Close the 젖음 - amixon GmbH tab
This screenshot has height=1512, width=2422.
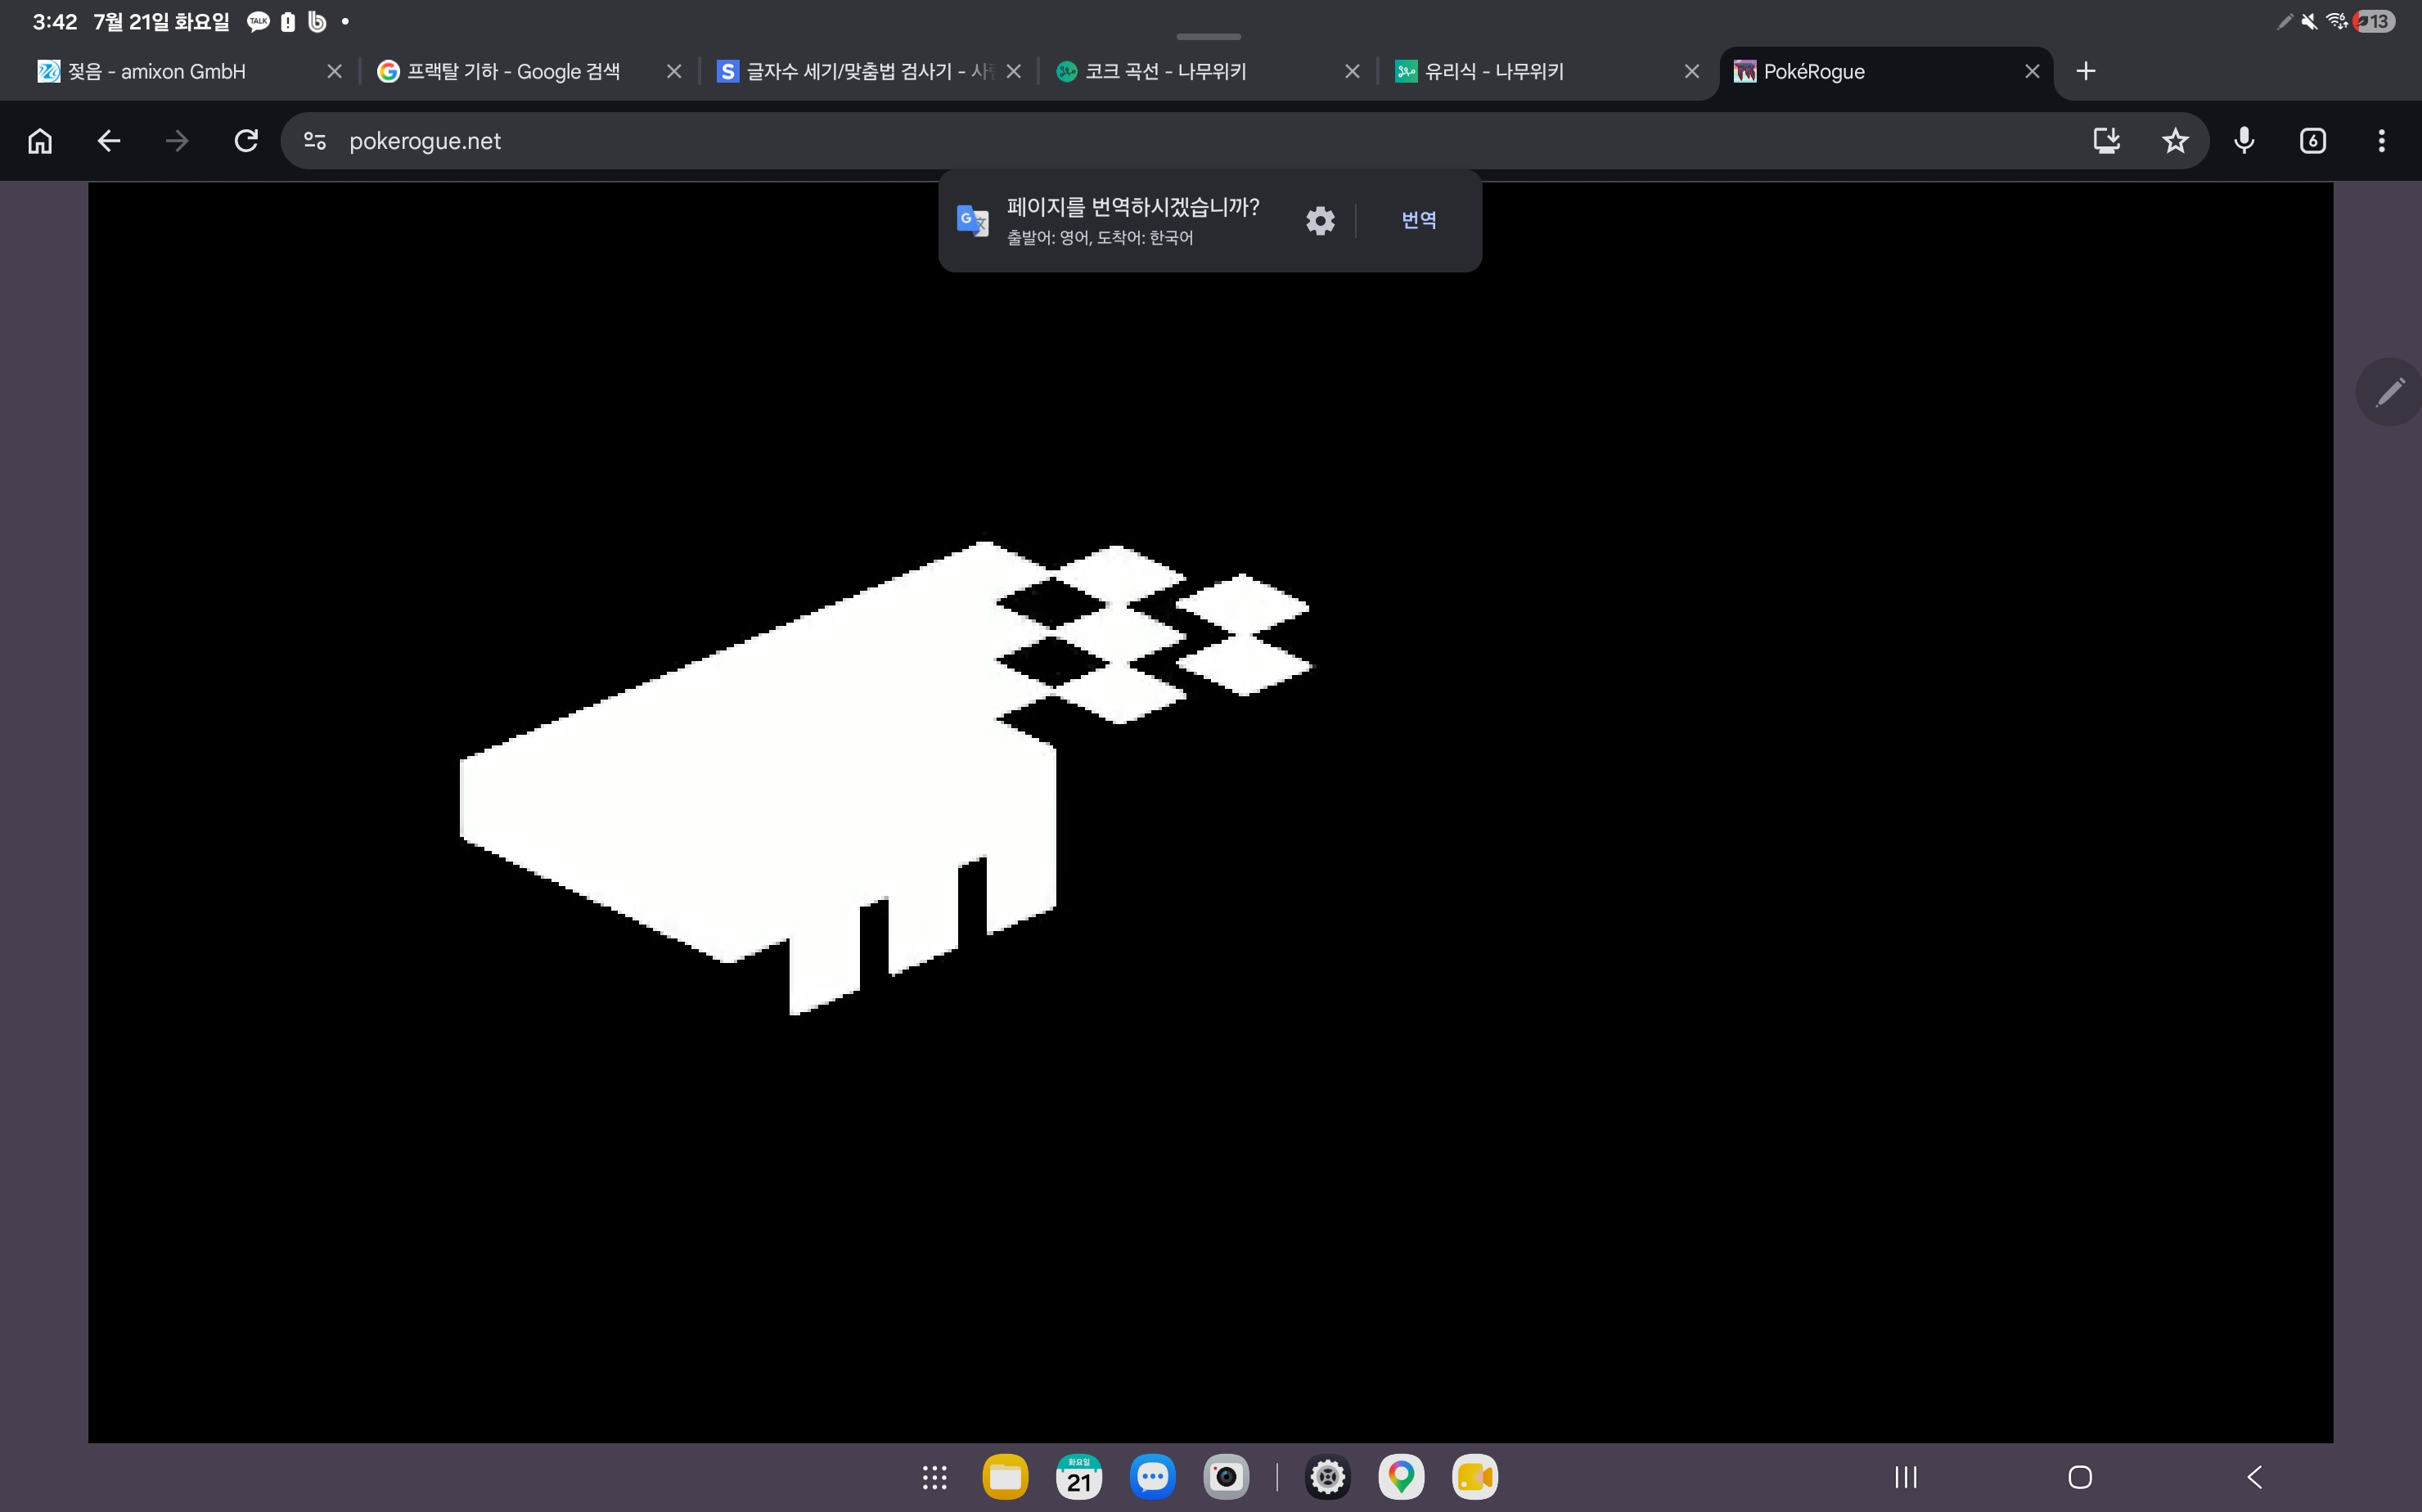point(335,71)
